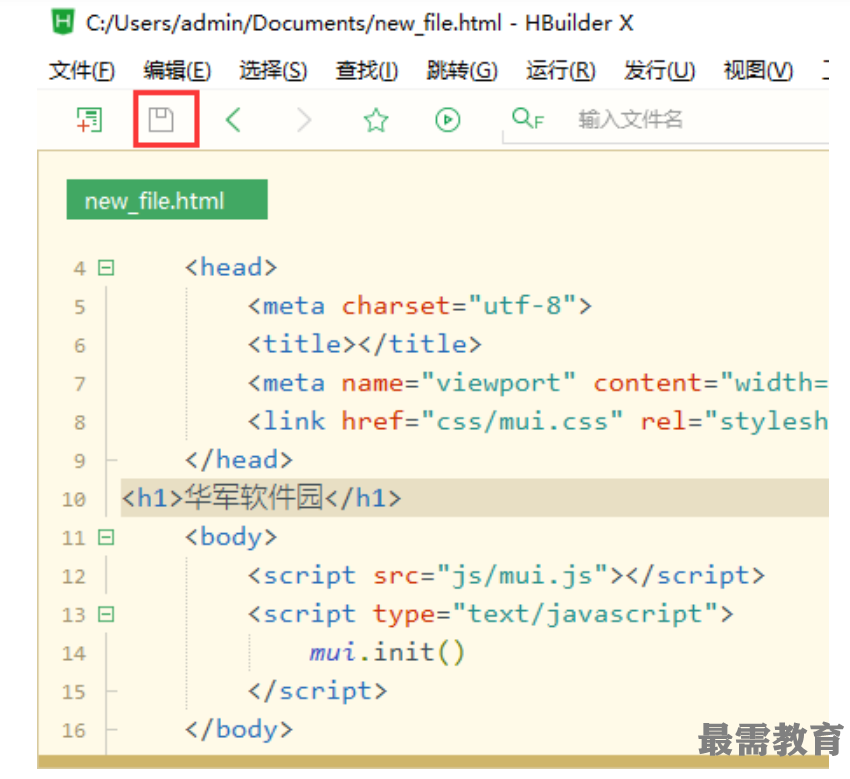Image resolution: width=850 pixels, height=779 pixels.
Task: Open the 视图(V) menu
Action: (x=758, y=70)
